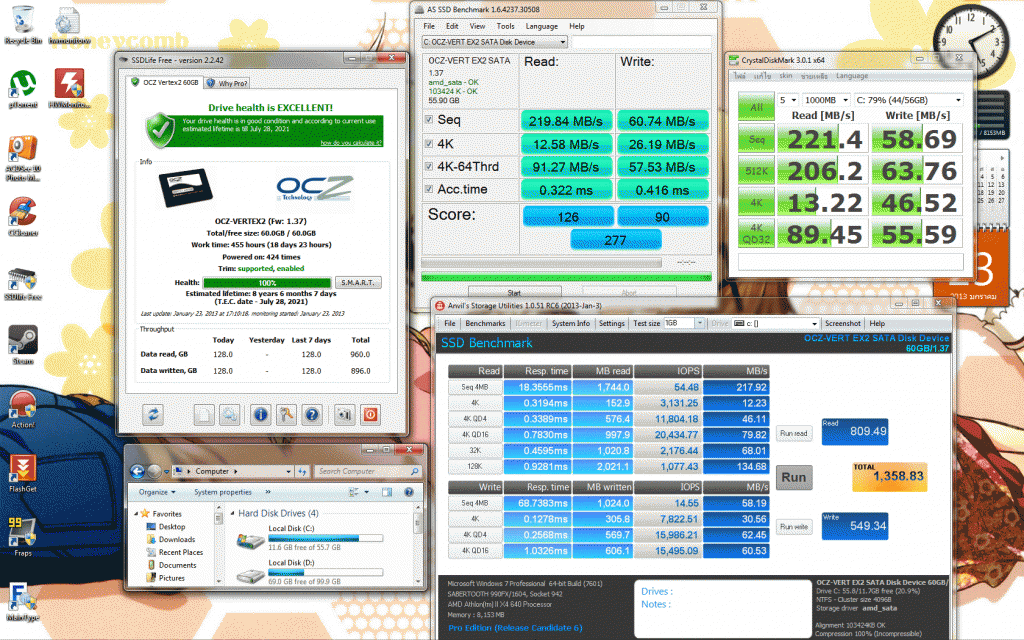Click the Seq button in CrystalDiskMark
The height and width of the screenshot is (640, 1024).
[756, 138]
